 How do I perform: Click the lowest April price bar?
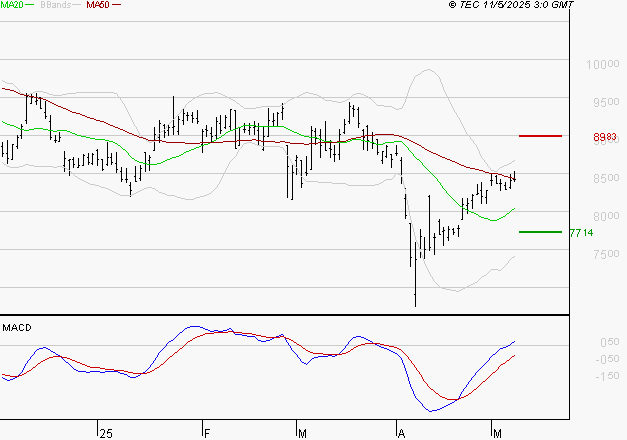pos(415,298)
